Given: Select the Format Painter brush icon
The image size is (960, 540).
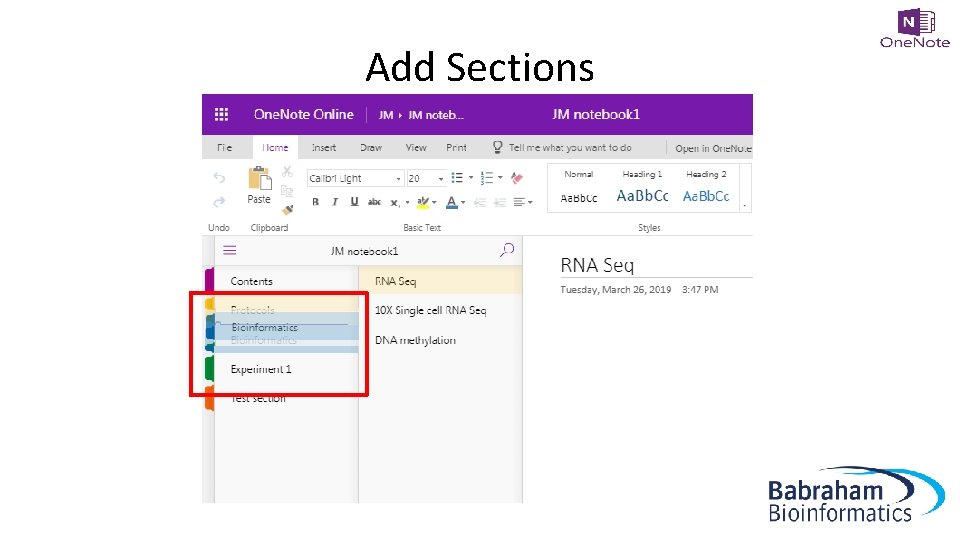Looking at the screenshot, I should click(287, 210).
